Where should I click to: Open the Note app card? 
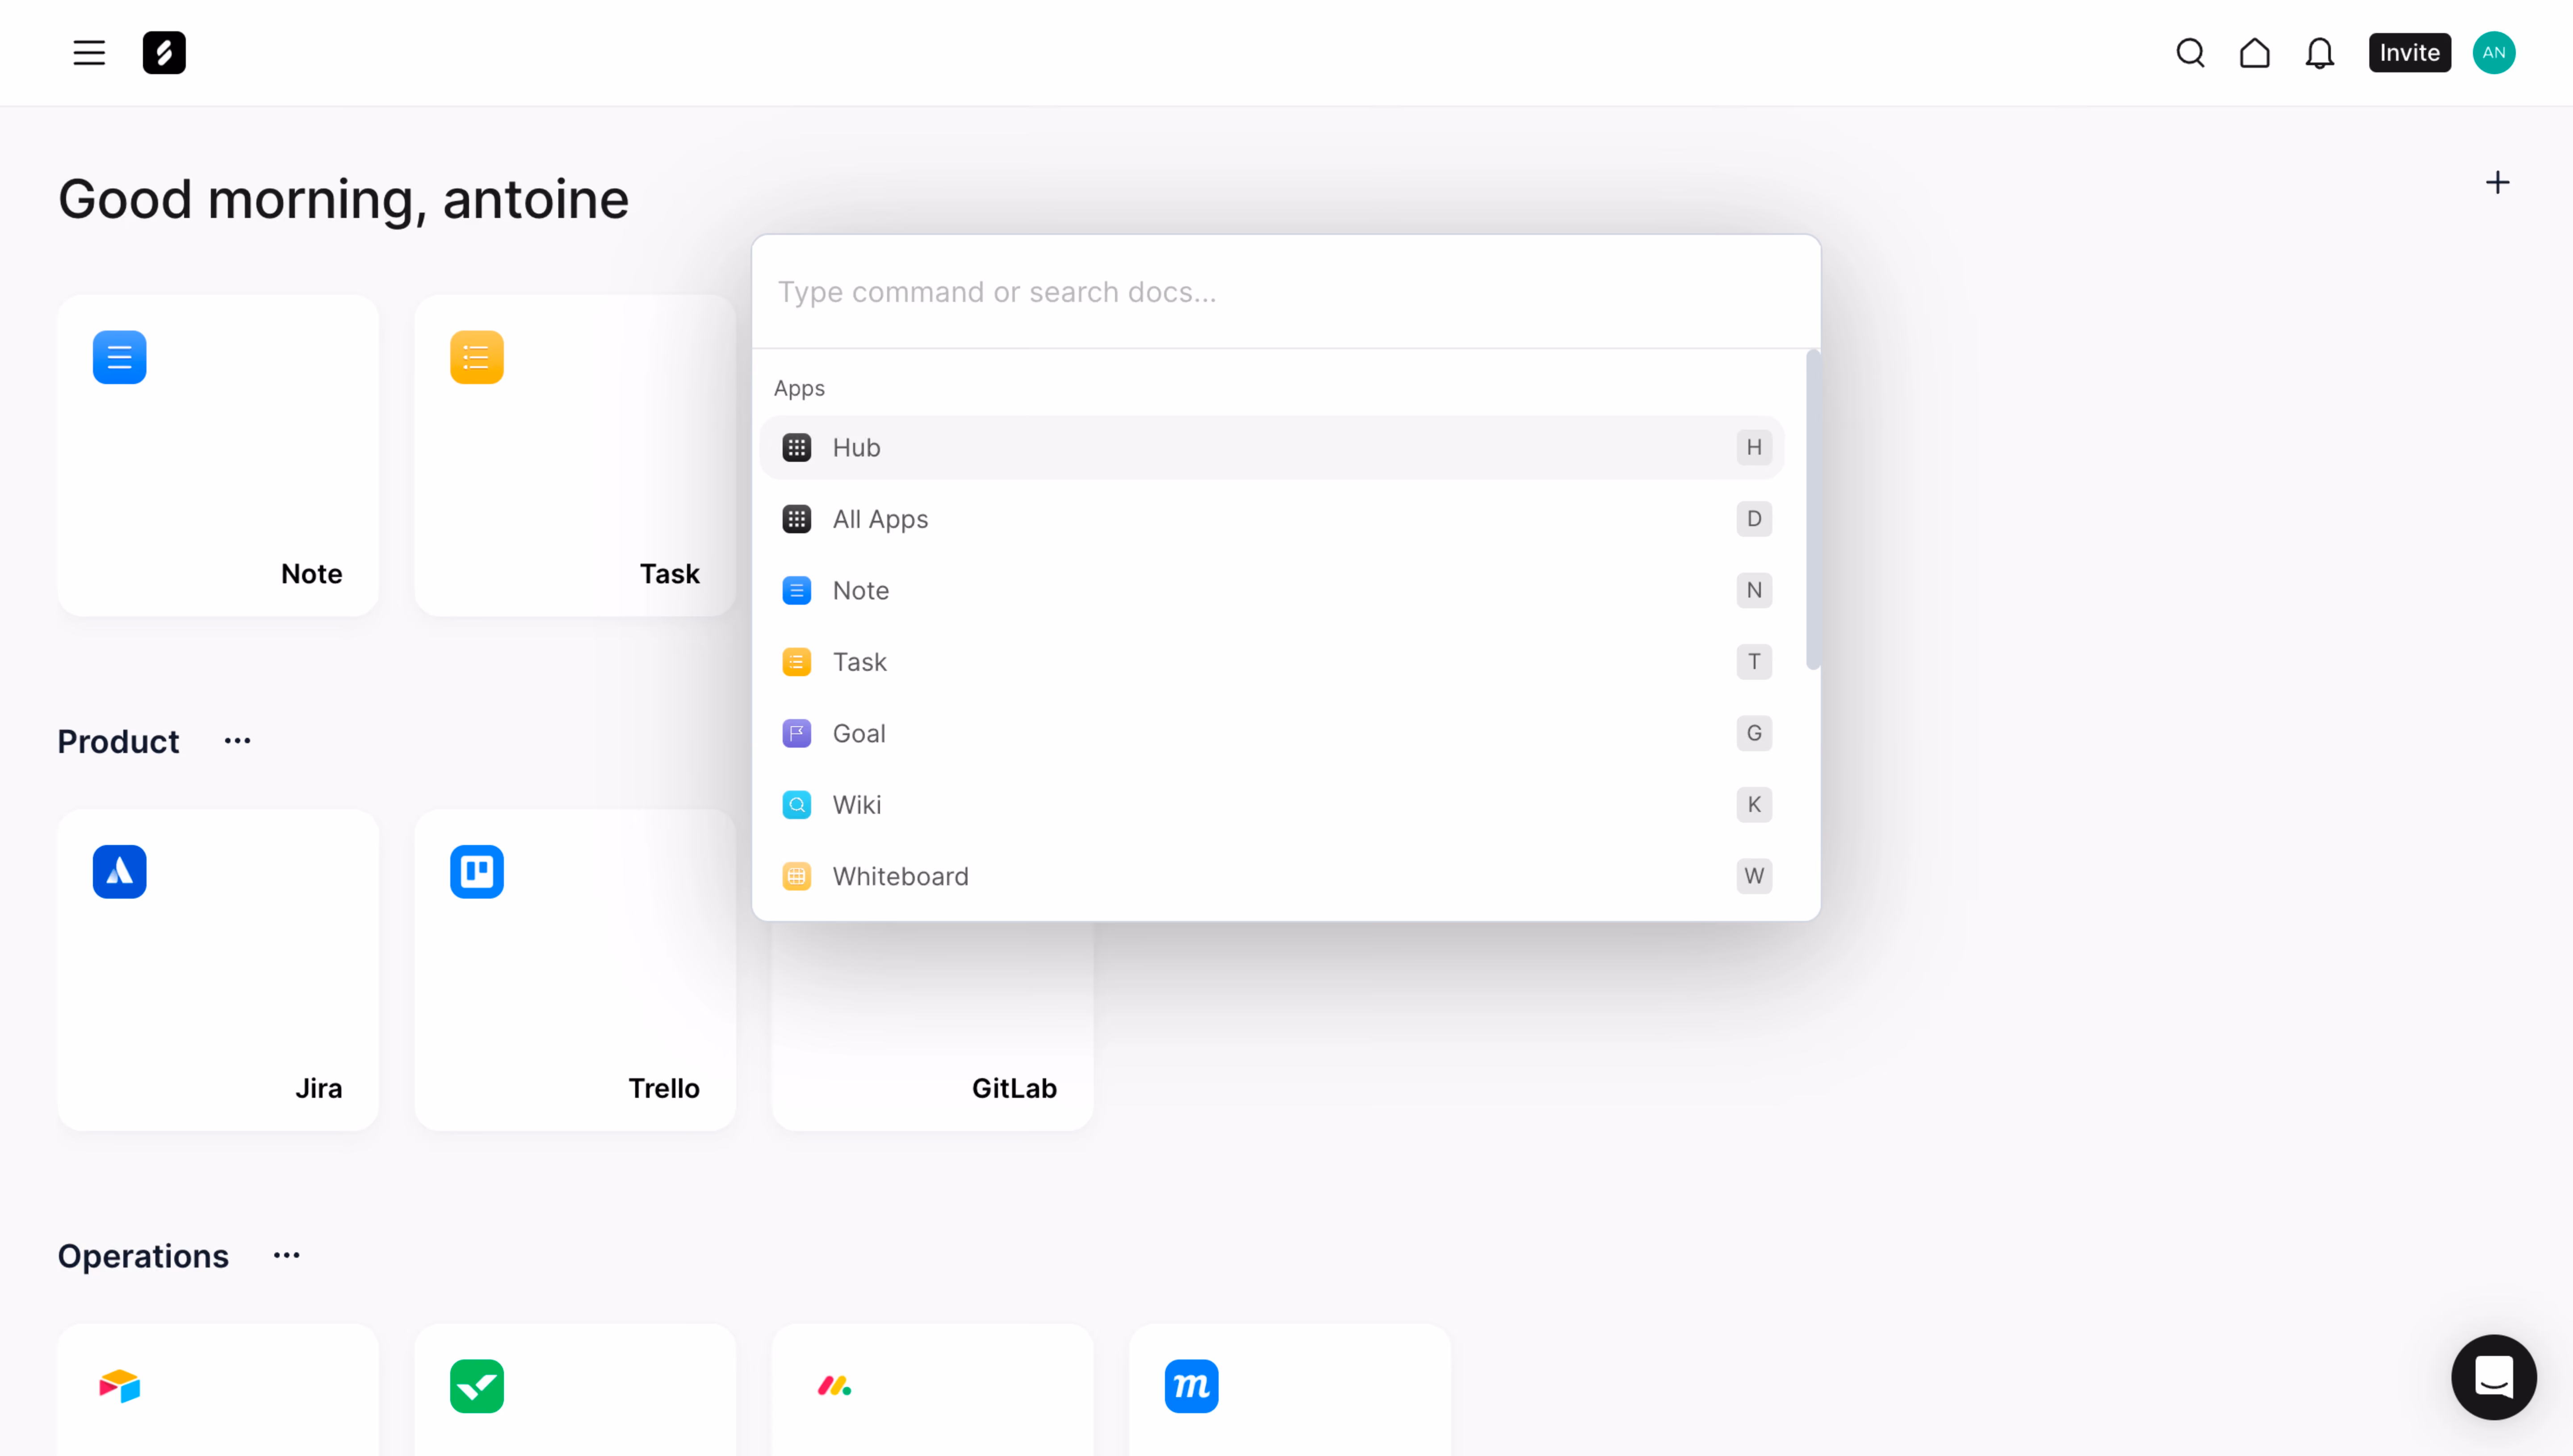coord(218,455)
